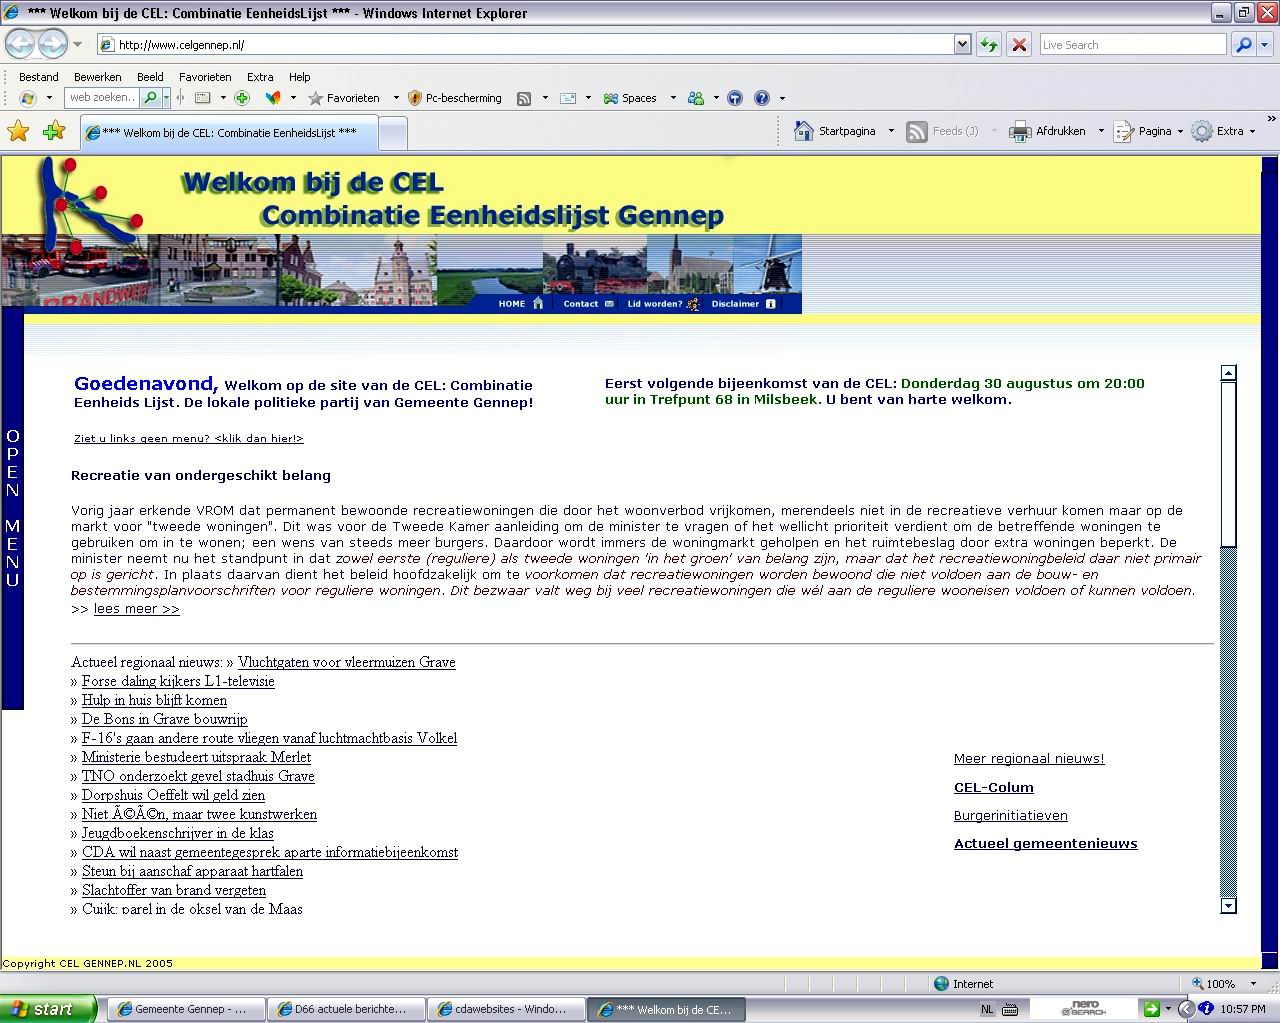Expand the Startpagina dropdown arrow
The image size is (1284, 1023).
click(x=891, y=131)
